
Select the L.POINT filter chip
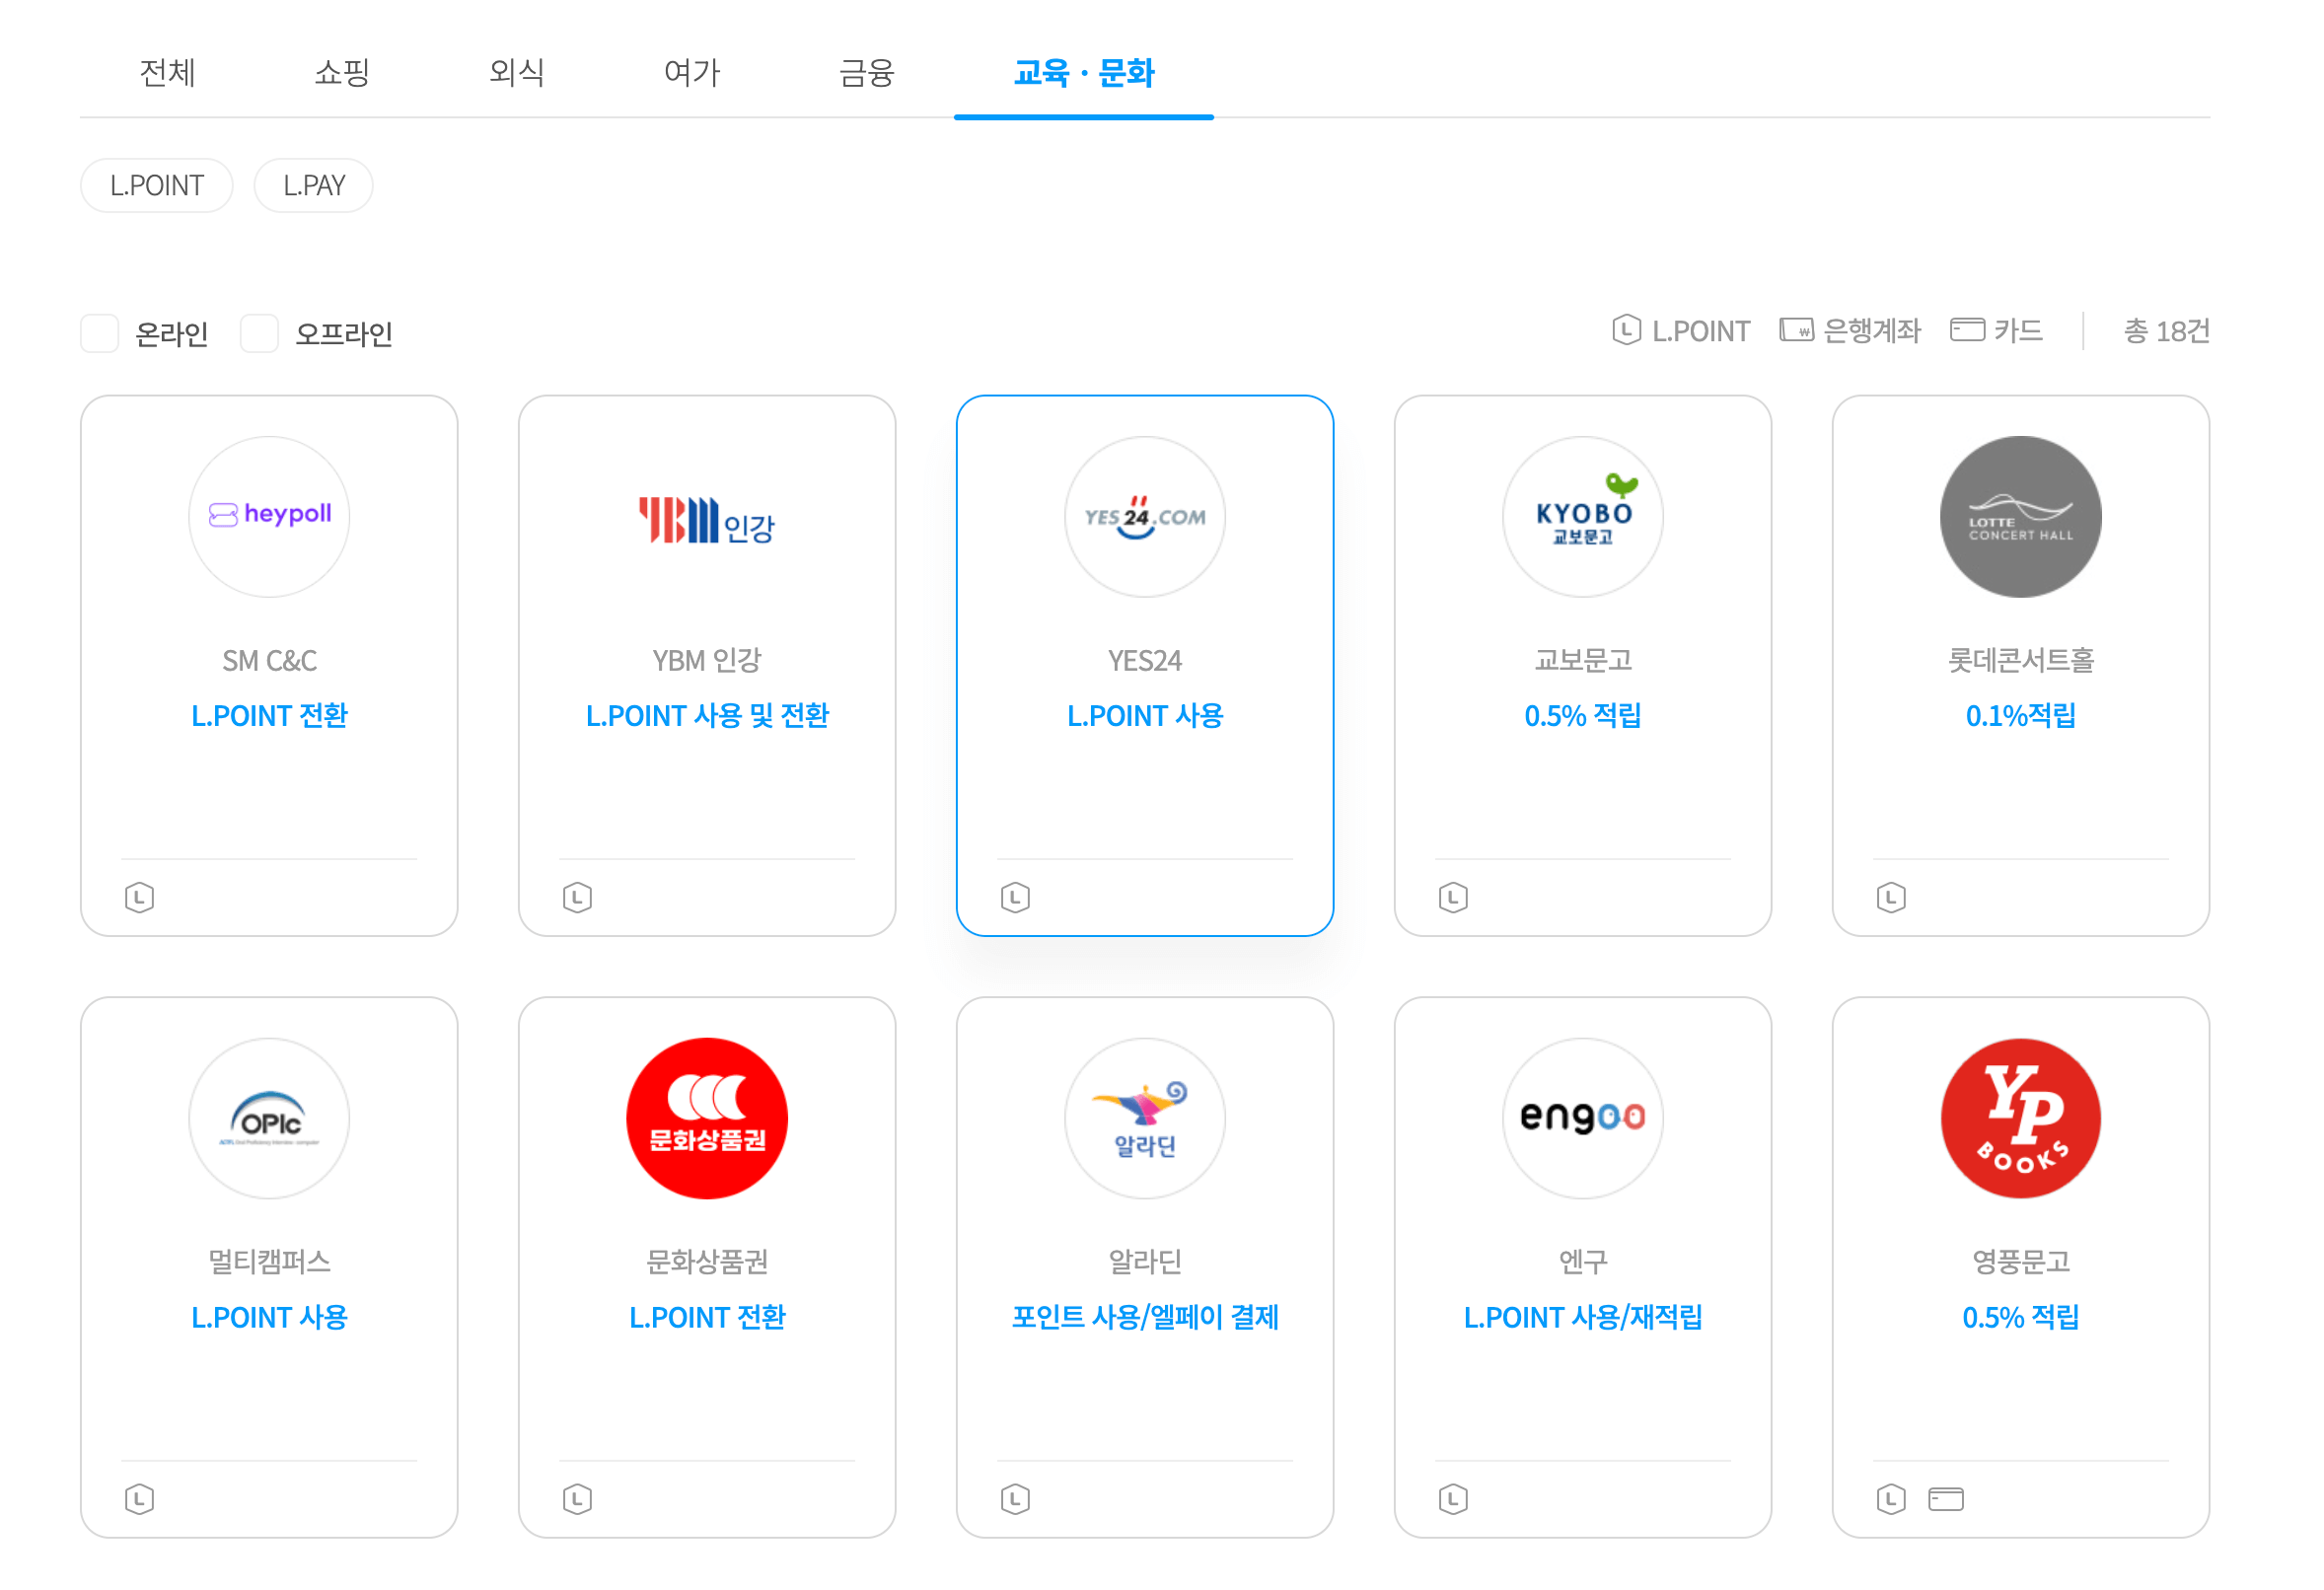(156, 184)
